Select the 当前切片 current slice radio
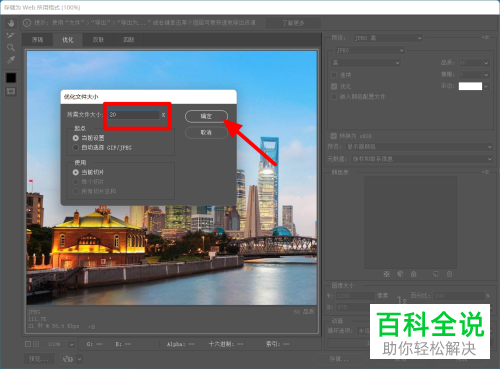This screenshot has height=369, width=500. tap(76, 172)
